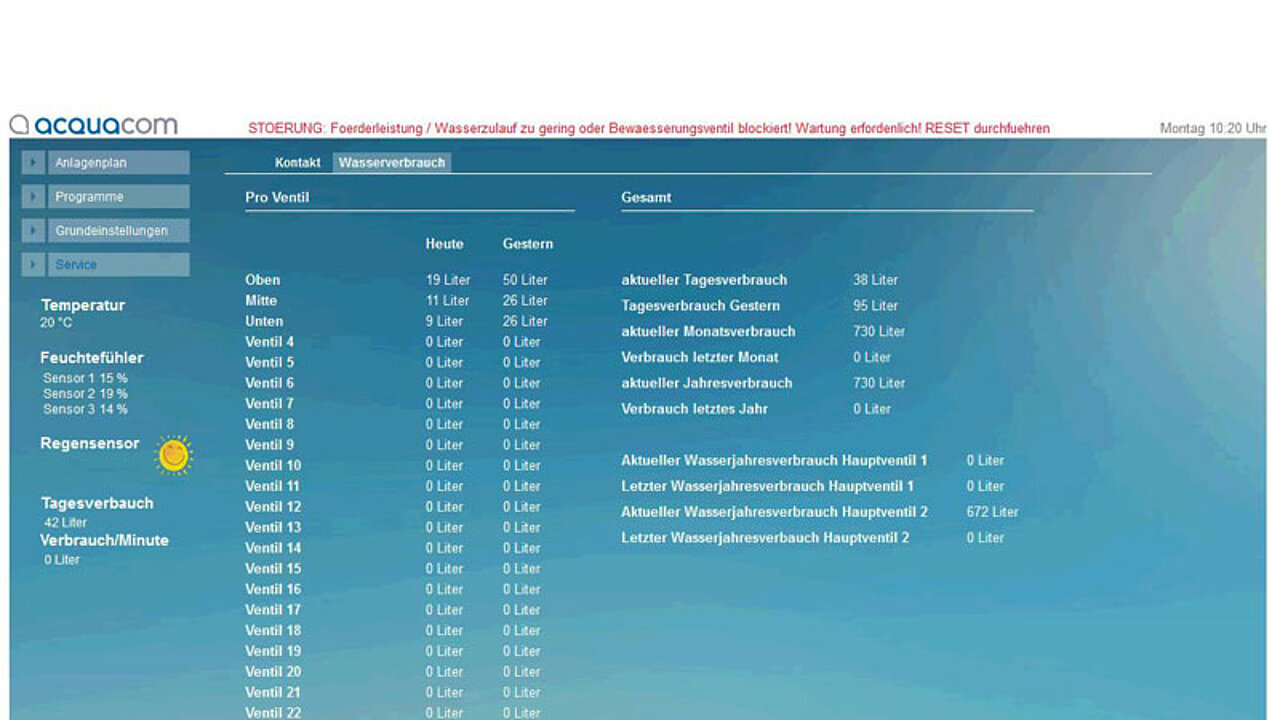Expand the arrow next to Programme
This screenshot has width=1280, height=720.
click(x=33, y=197)
